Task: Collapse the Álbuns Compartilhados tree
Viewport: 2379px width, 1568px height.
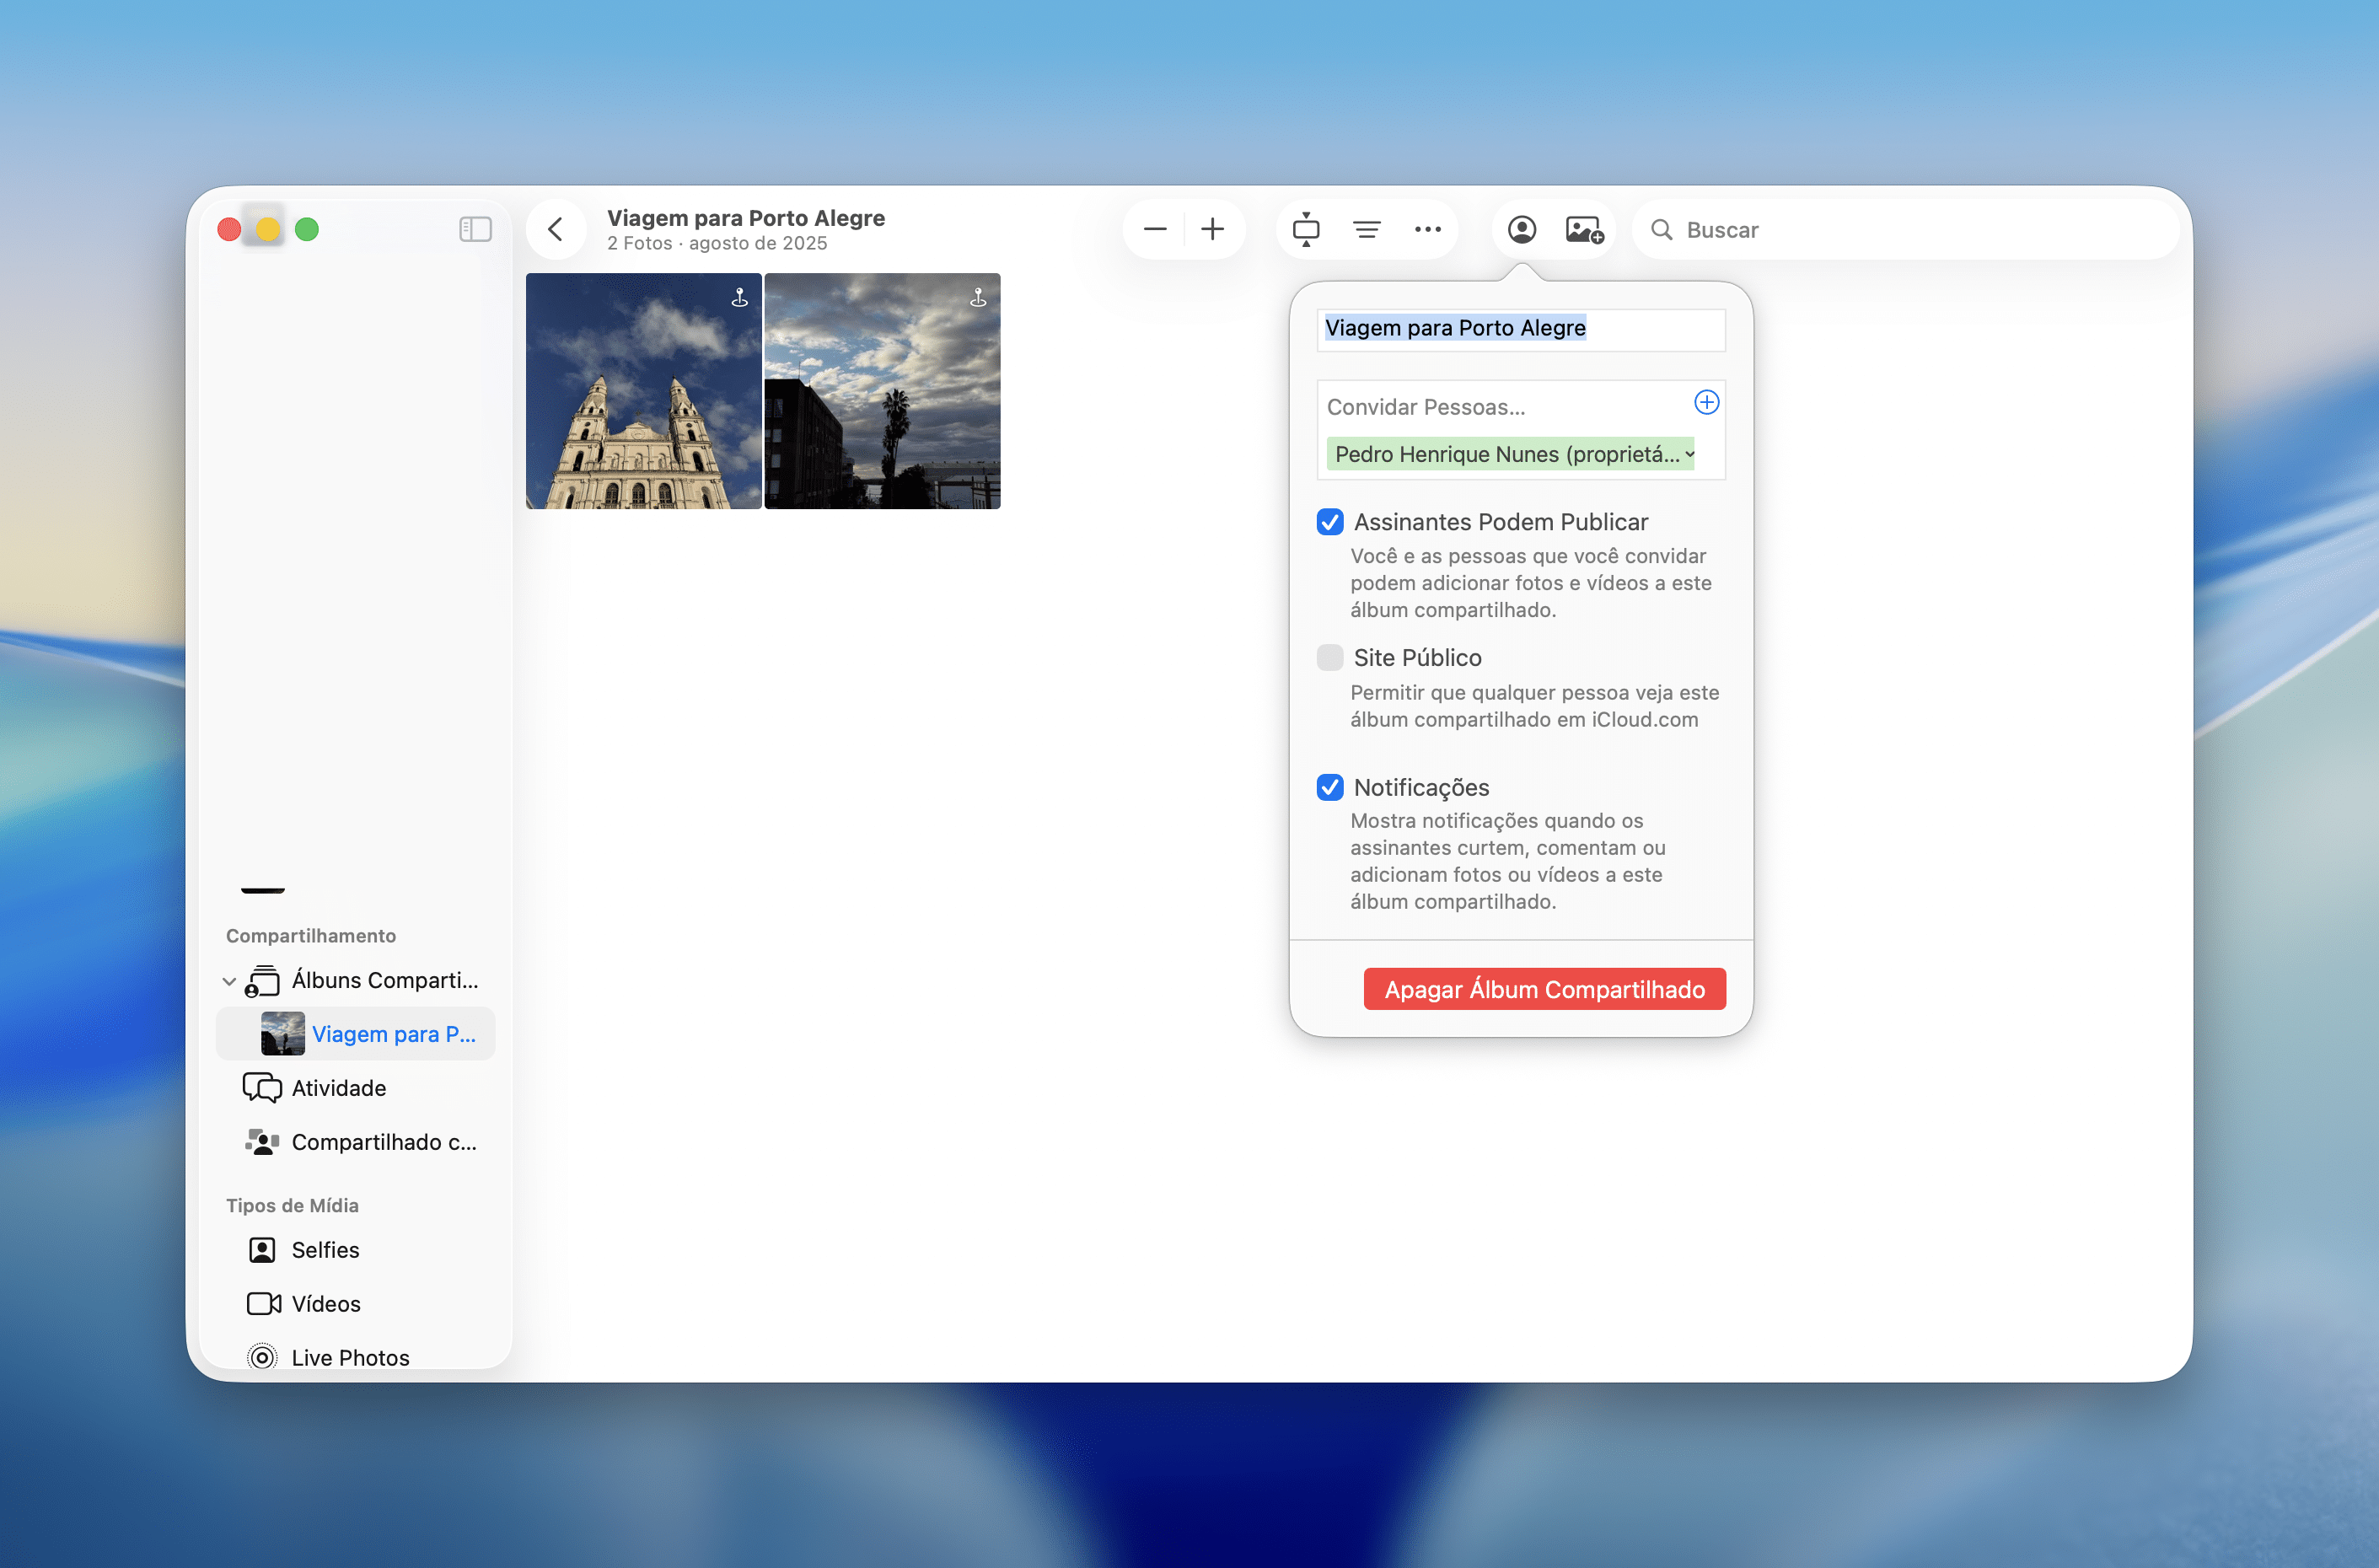Action: click(229, 981)
